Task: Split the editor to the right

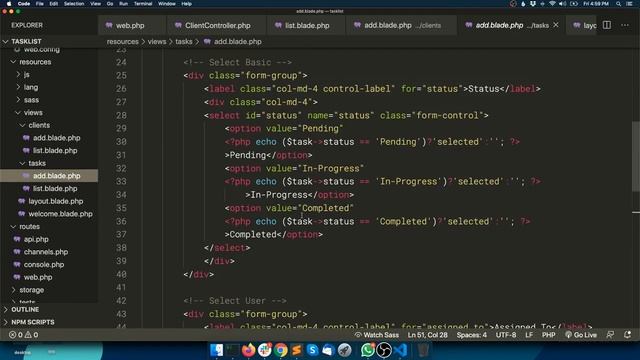Action: tap(607, 25)
